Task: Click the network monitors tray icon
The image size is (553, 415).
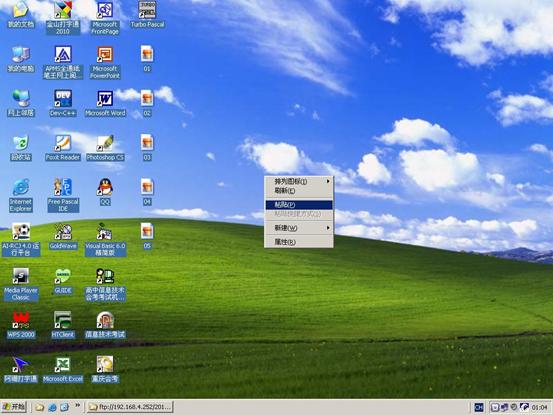Action: pos(504,408)
